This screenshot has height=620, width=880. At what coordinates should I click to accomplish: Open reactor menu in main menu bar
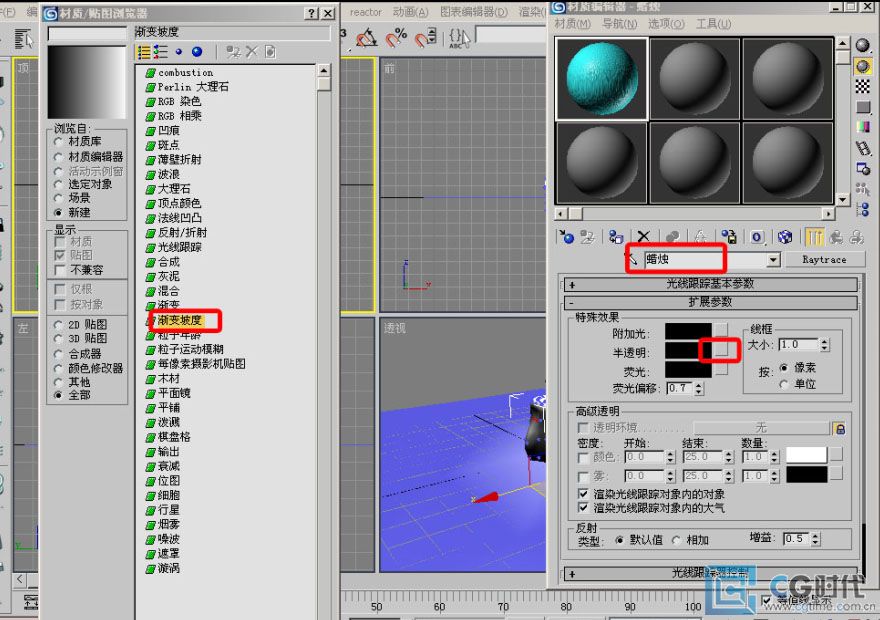[366, 12]
